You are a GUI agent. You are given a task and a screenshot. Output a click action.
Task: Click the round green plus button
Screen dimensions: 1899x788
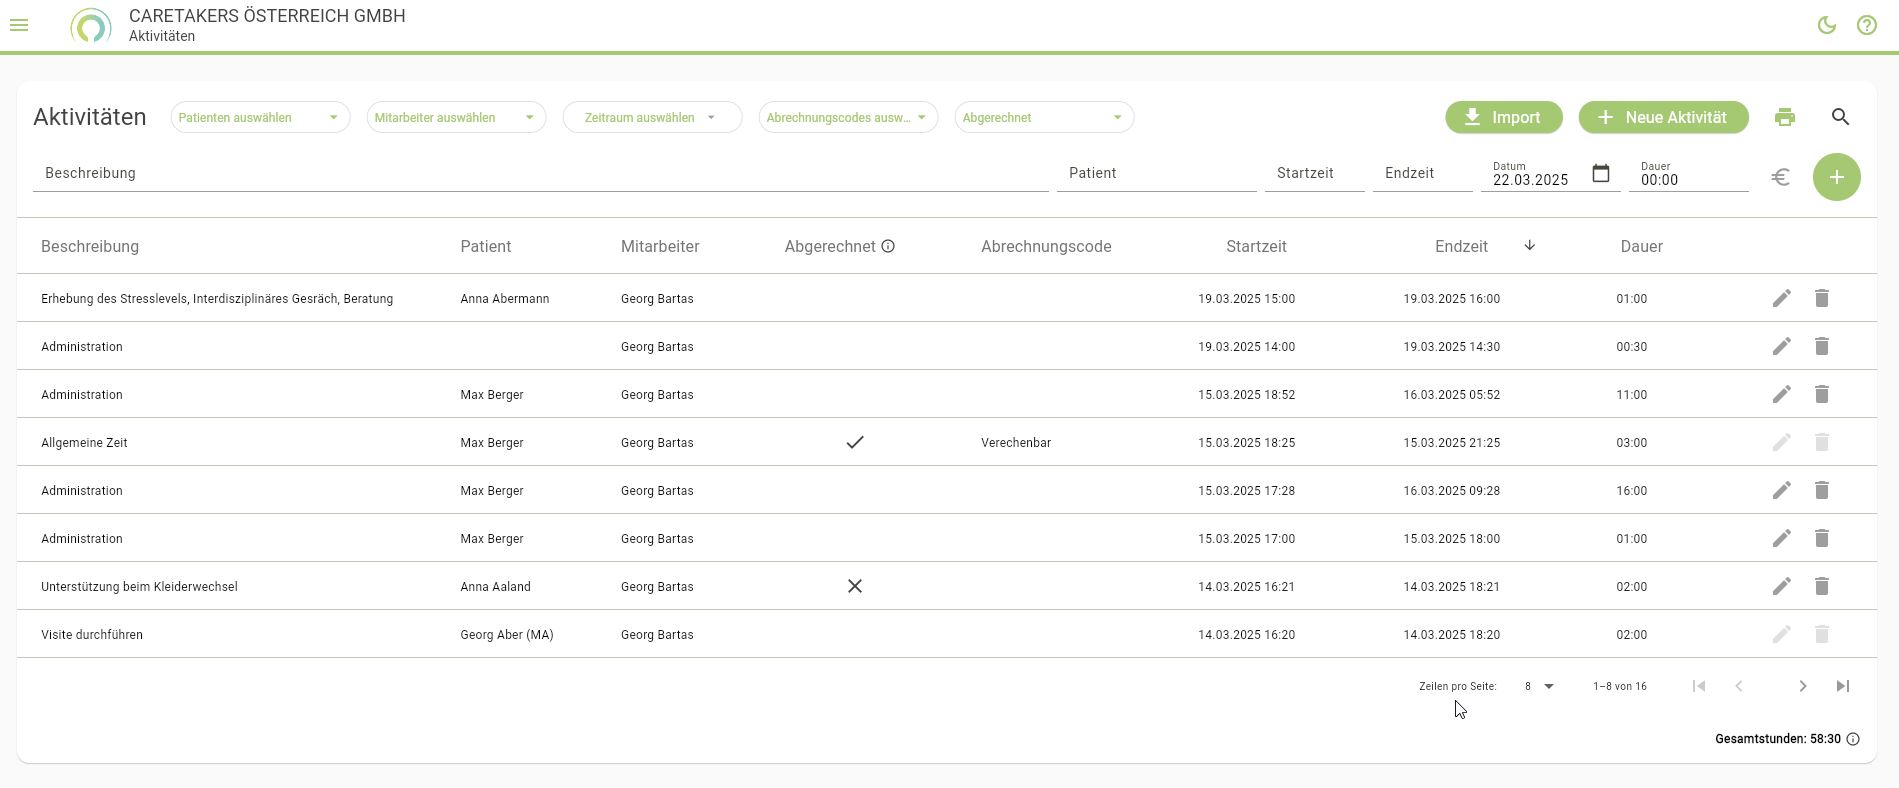point(1836,177)
